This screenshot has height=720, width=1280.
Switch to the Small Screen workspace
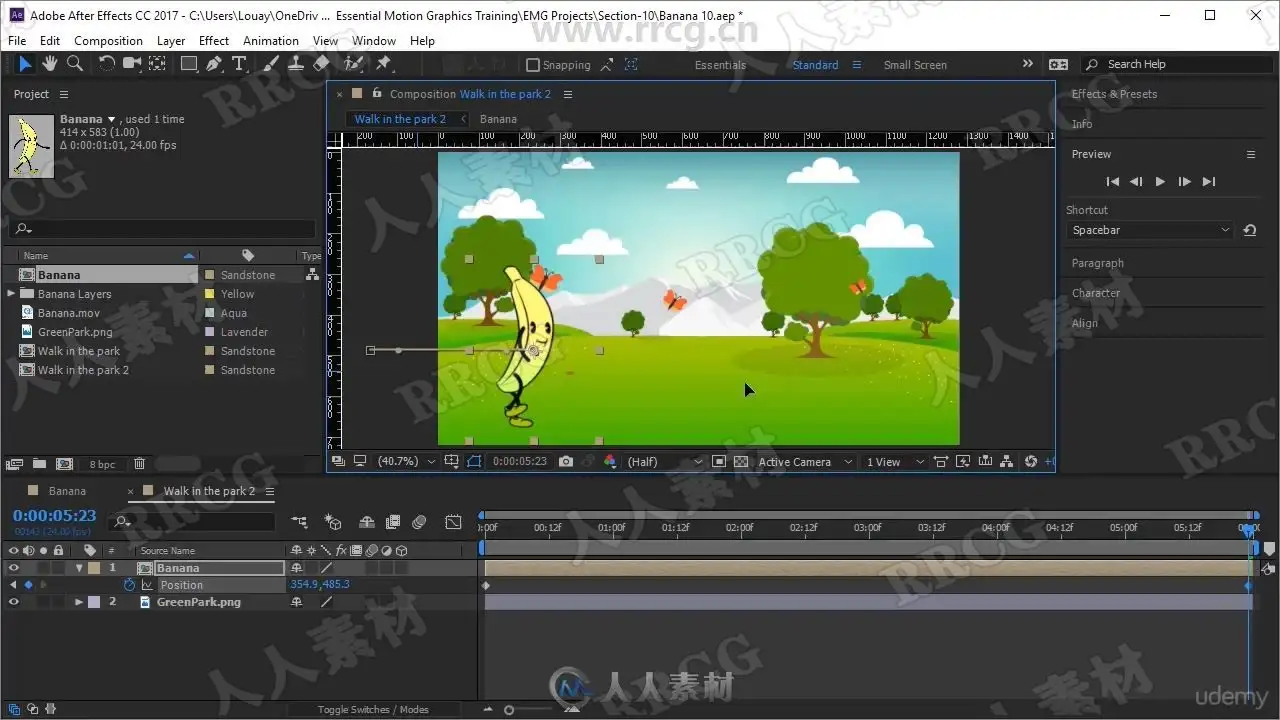(915, 65)
